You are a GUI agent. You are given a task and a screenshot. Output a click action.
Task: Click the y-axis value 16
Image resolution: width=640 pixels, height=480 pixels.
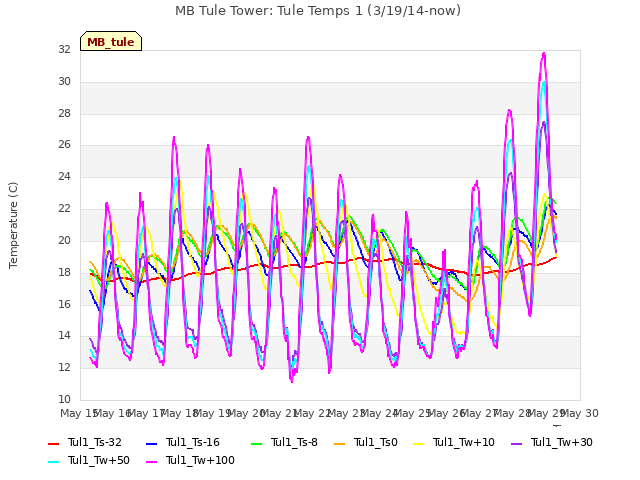[x=64, y=304]
